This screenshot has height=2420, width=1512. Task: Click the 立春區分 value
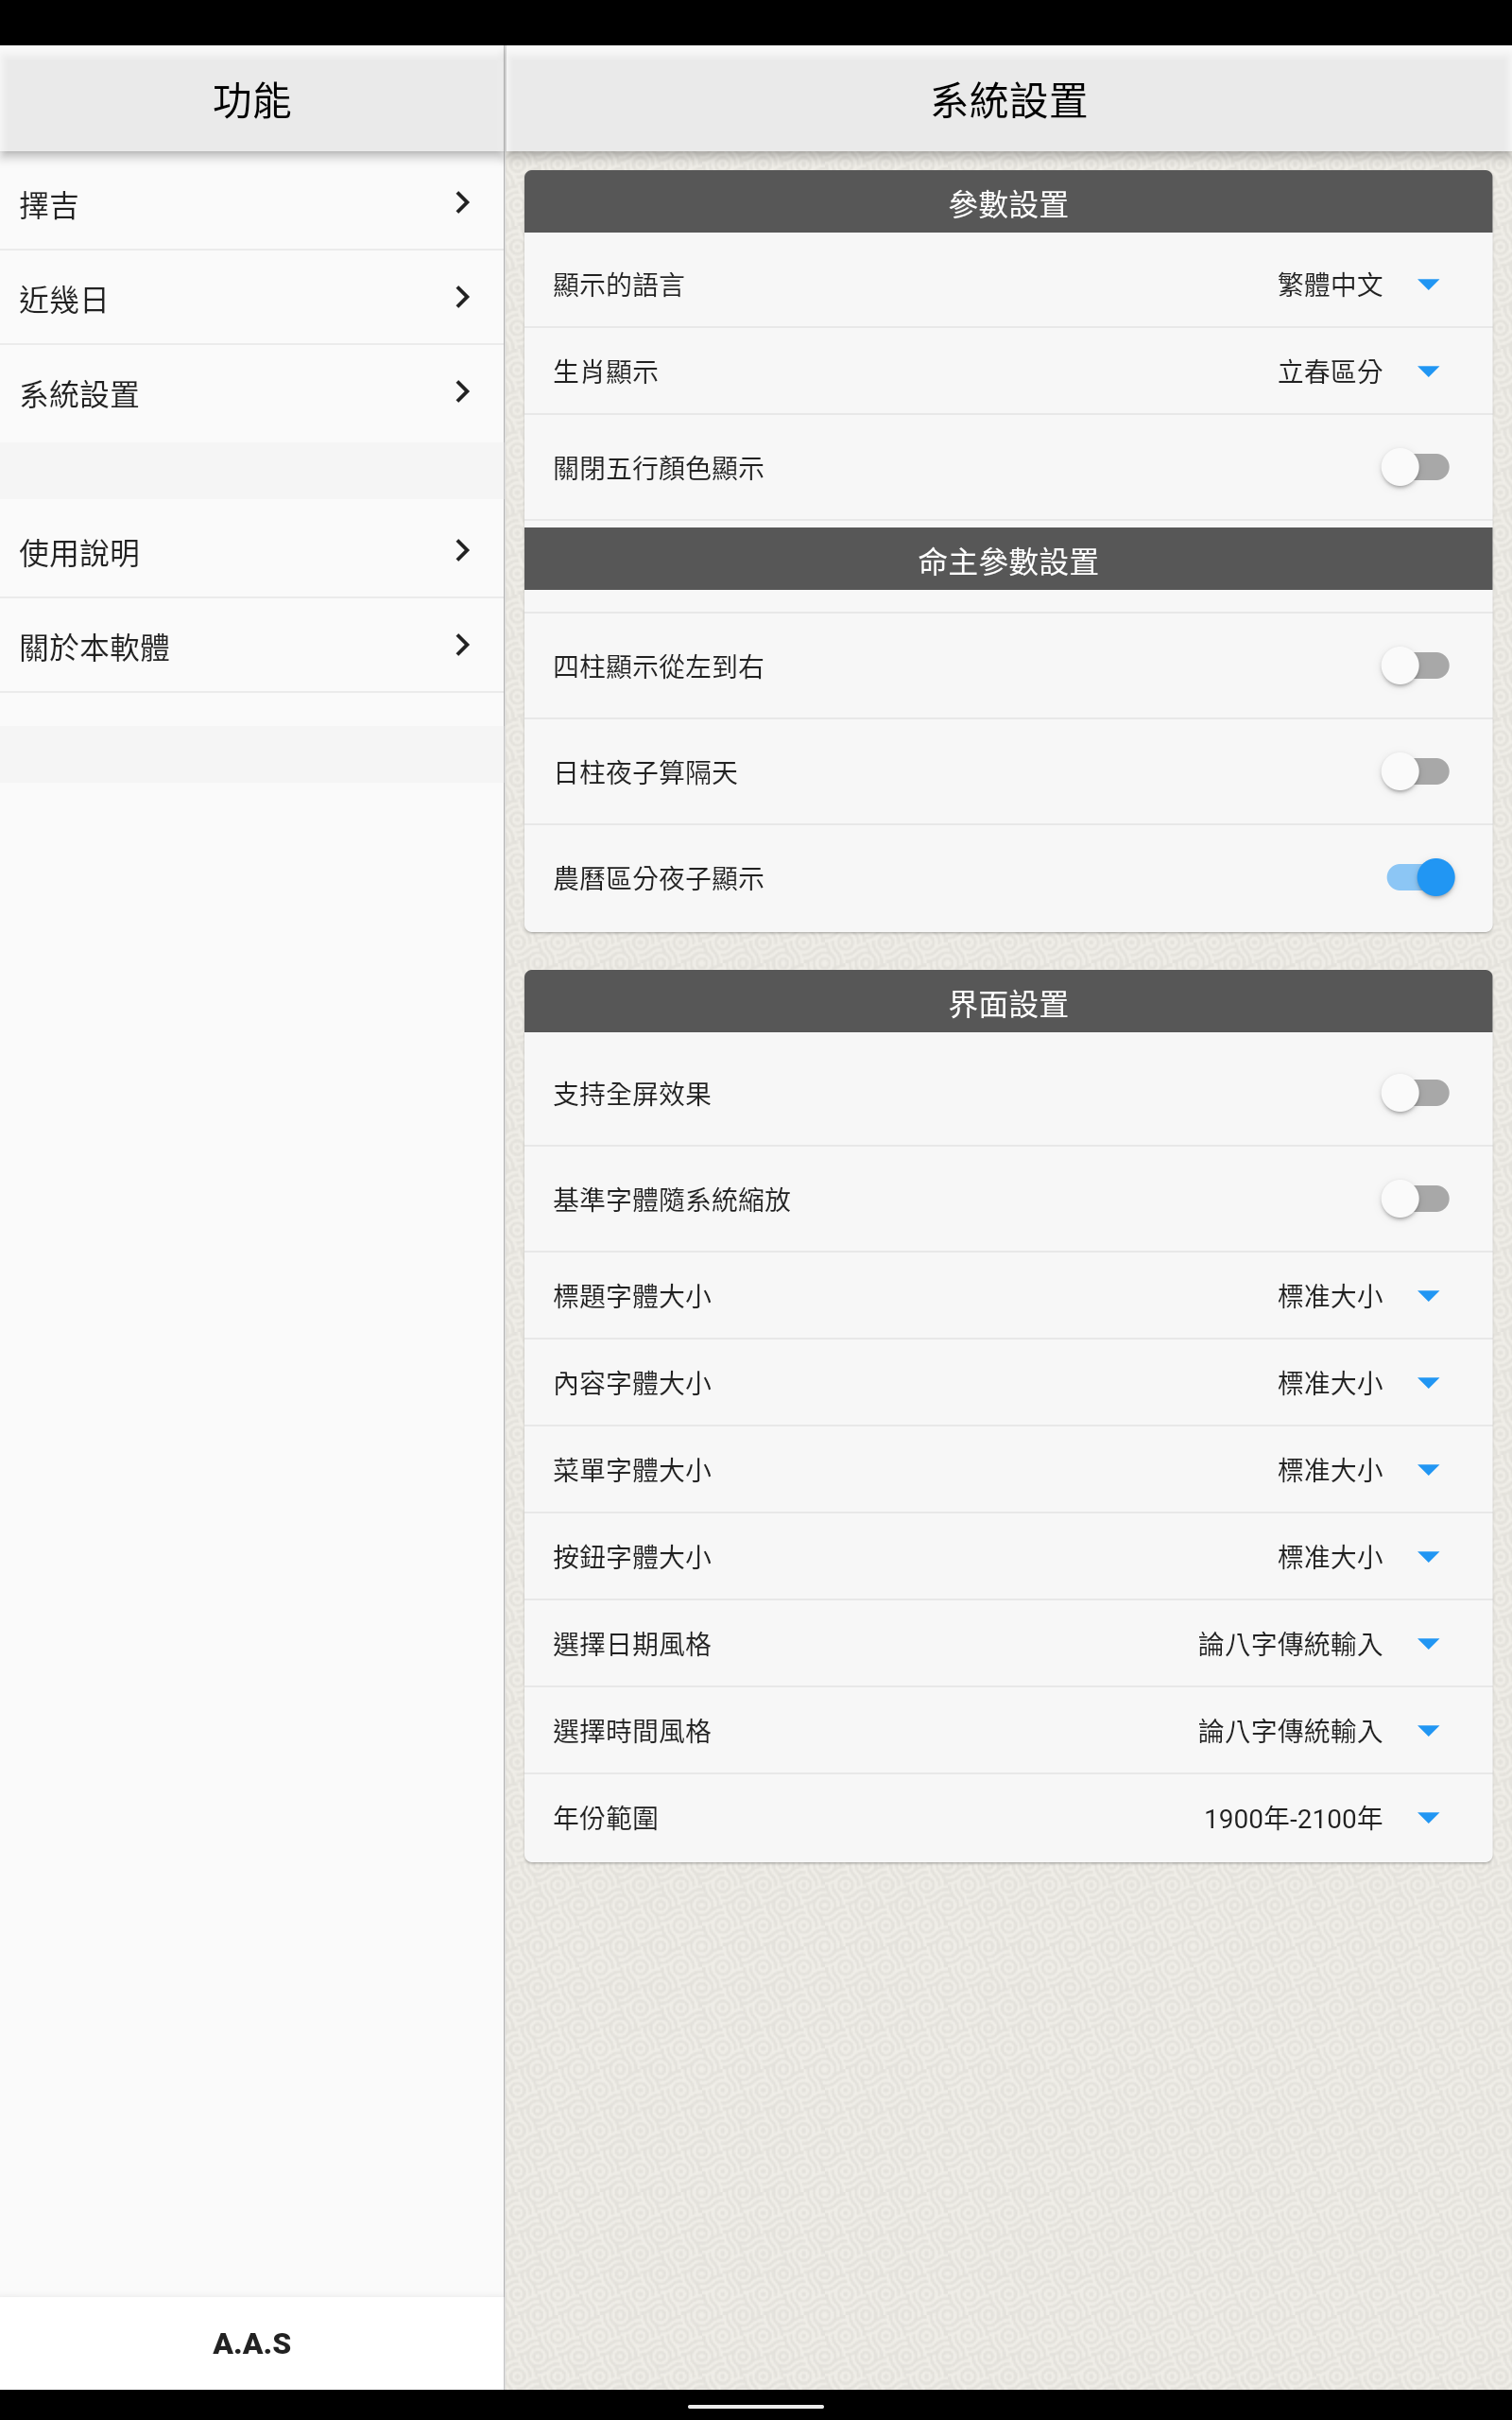(x=1330, y=372)
